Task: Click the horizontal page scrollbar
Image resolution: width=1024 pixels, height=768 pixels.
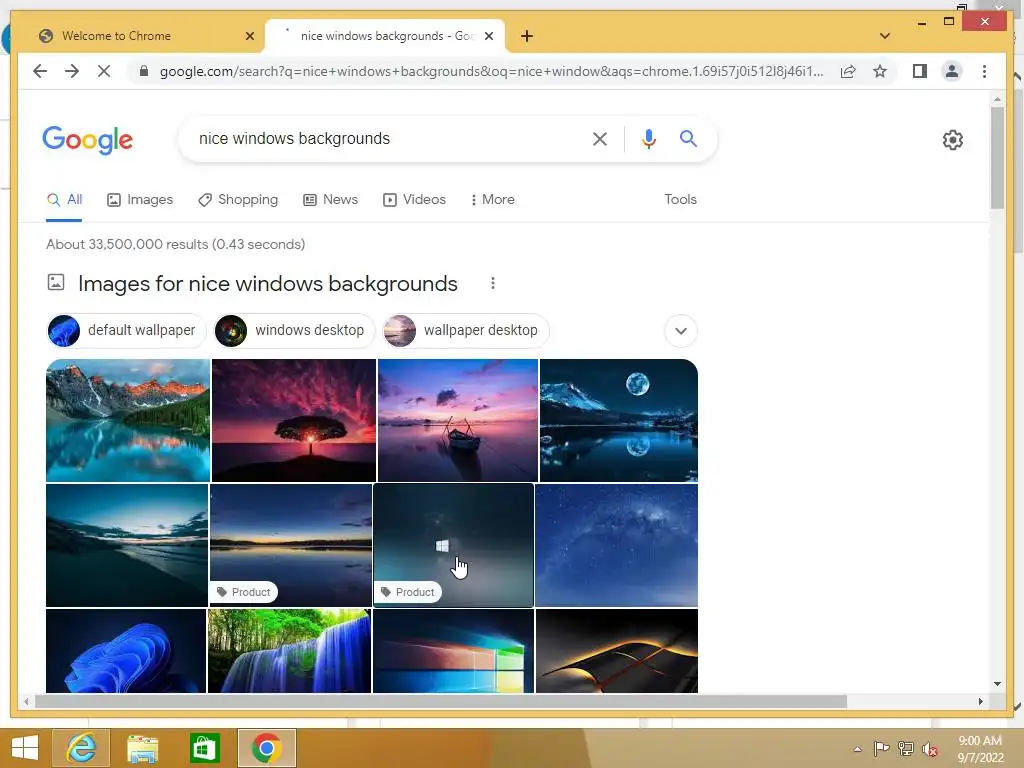Action: 441,701
